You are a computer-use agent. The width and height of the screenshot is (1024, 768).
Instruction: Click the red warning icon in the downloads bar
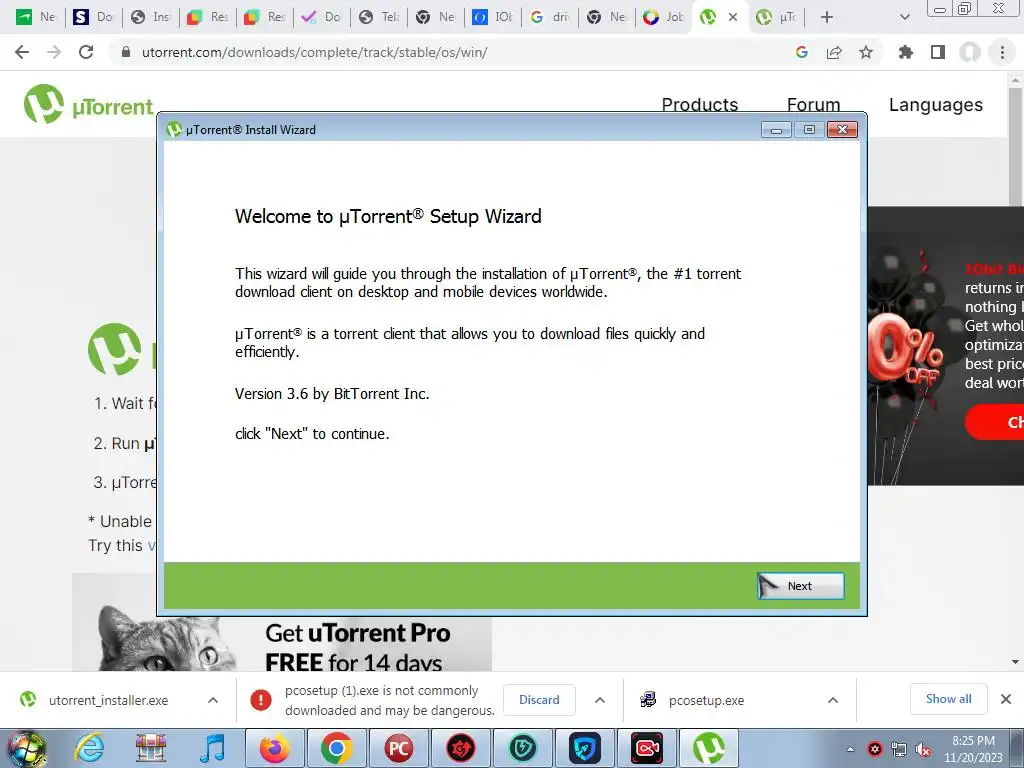[x=261, y=700]
